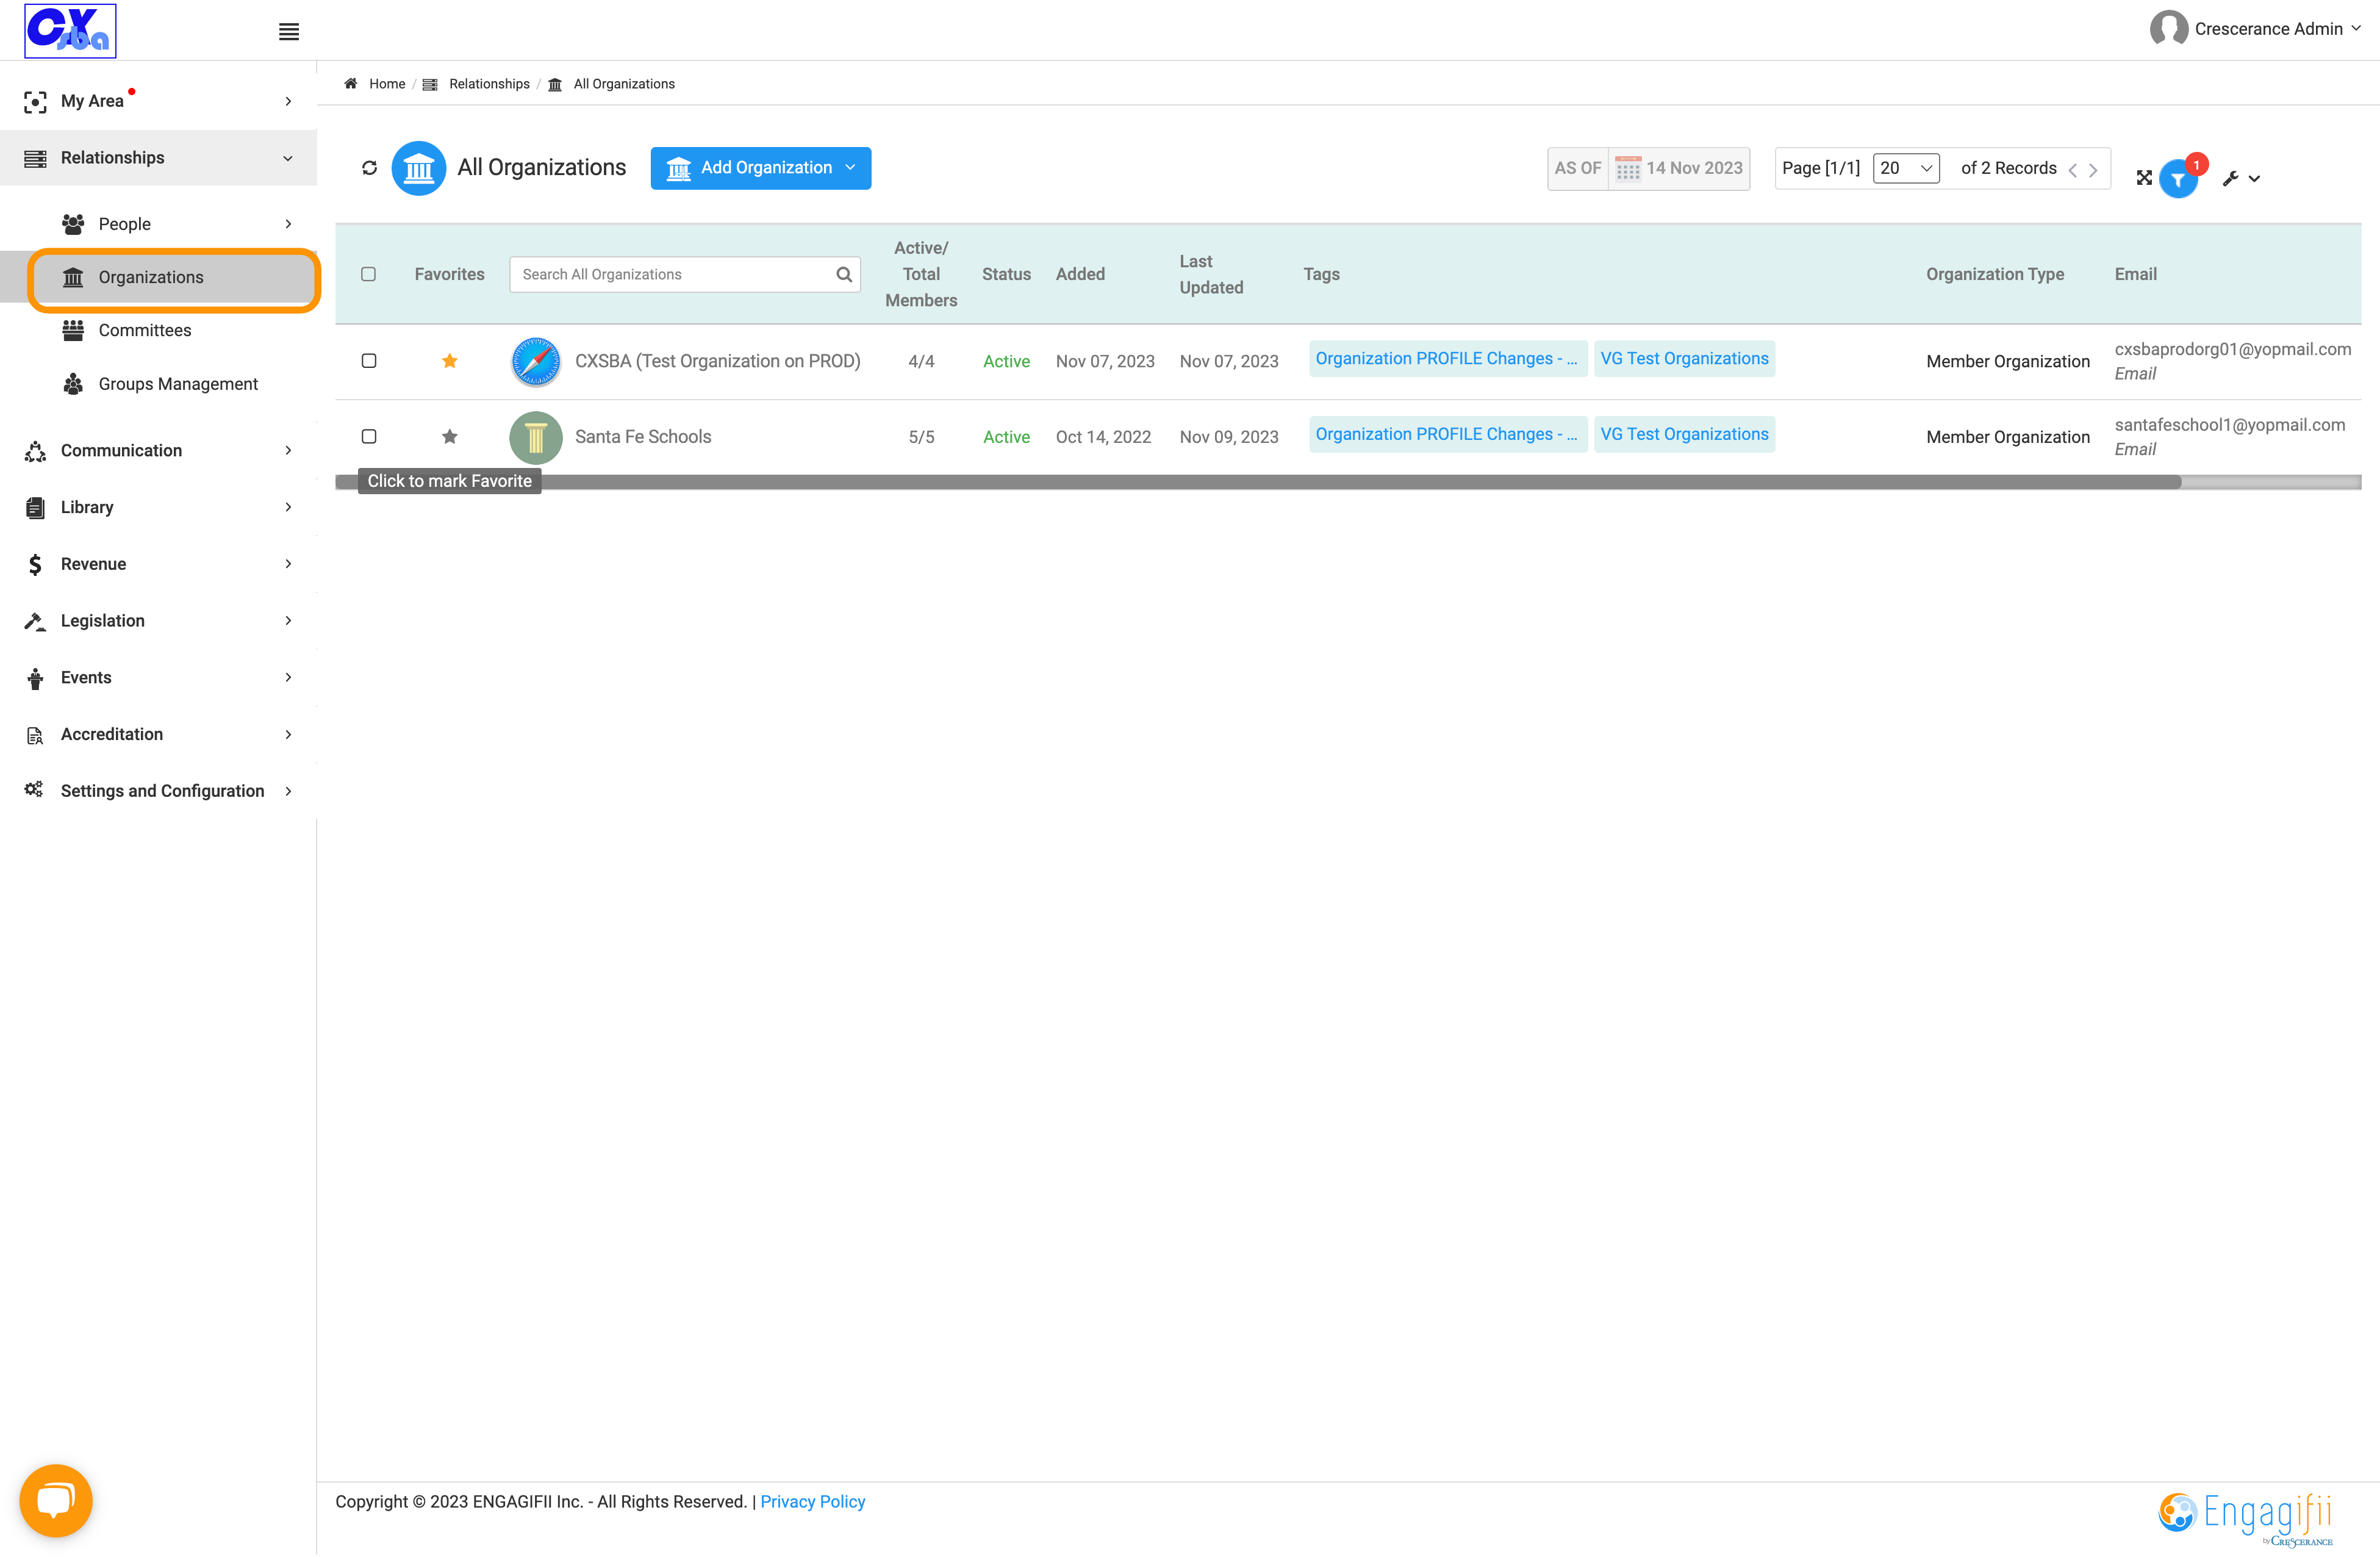
Task: Click the Santa Fe Schools pillar avatar
Action: tap(536, 438)
